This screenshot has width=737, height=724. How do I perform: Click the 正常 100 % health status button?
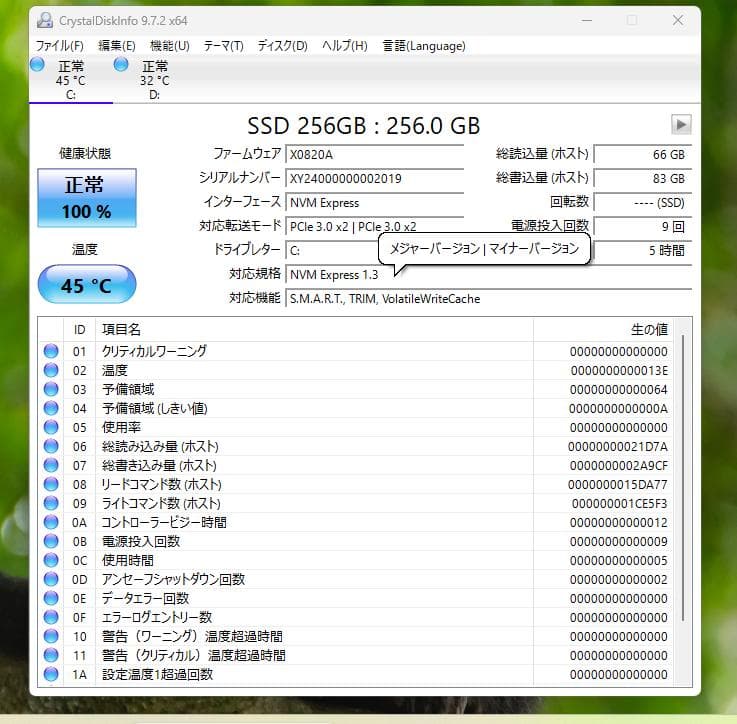click(x=87, y=198)
